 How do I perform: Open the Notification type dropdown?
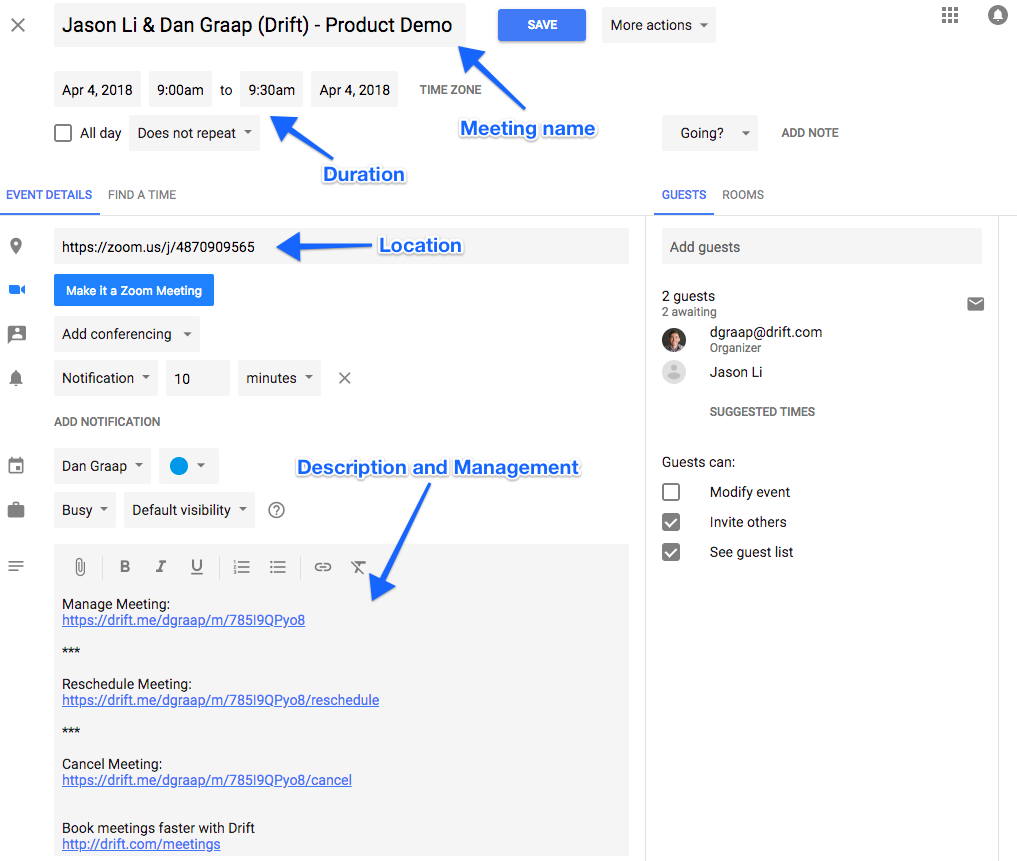tap(106, 378)
